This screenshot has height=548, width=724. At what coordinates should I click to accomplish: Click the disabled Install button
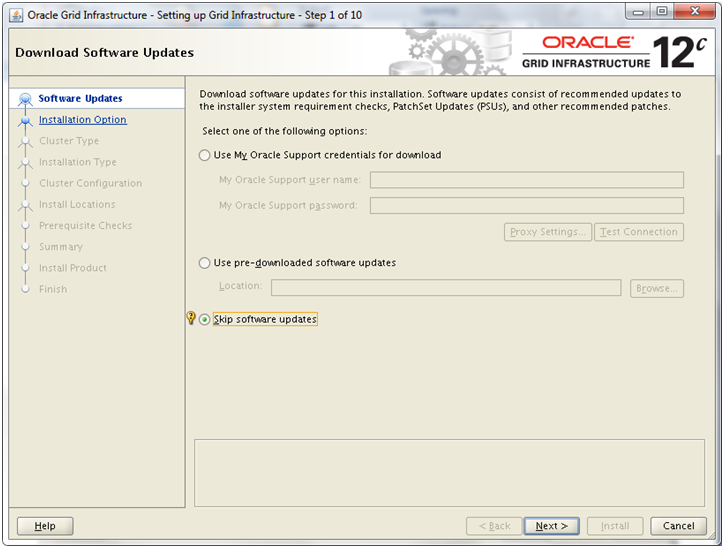click(x=615, y=526)
